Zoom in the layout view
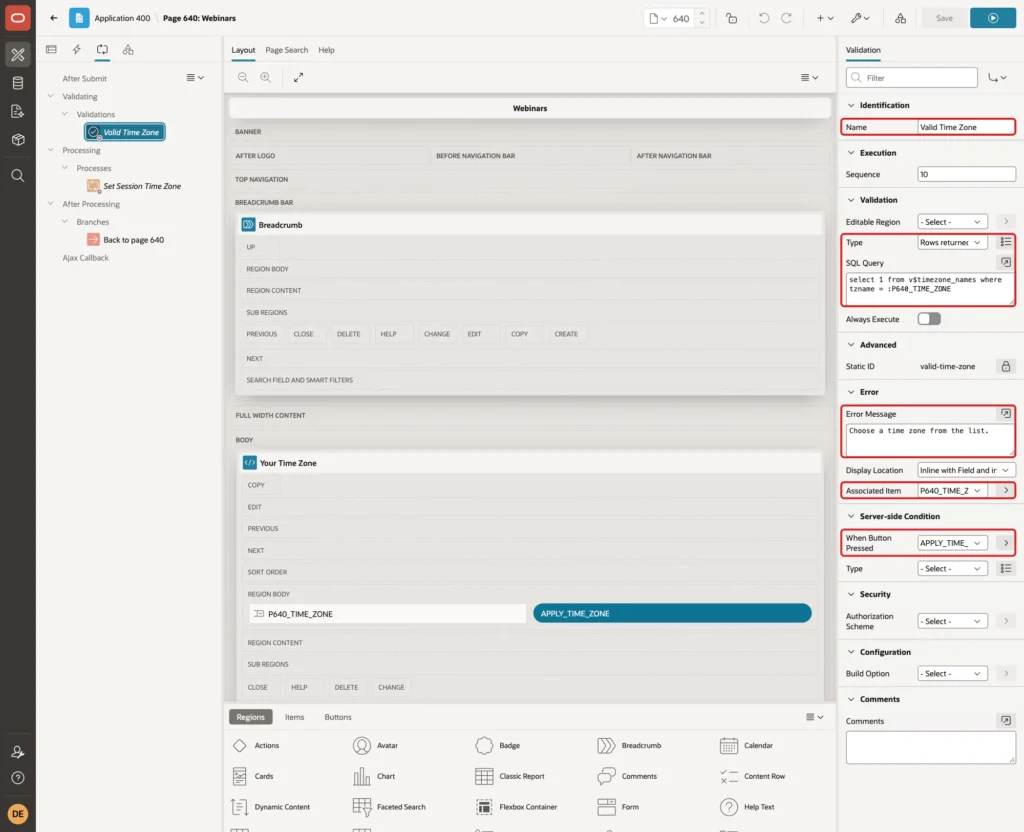This screenshot has width=1024, height=832. coord(266,77)
